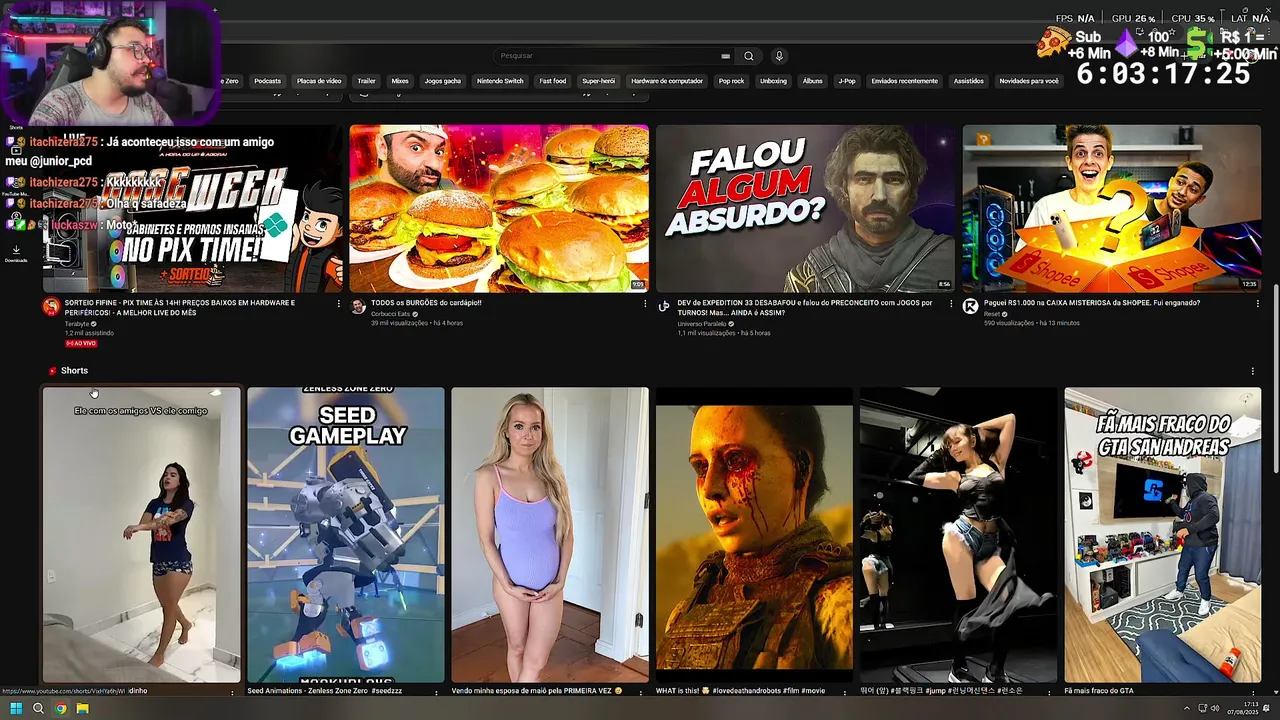Select the Assistidos chip
1280x720 pixels.
pos(968,81)
